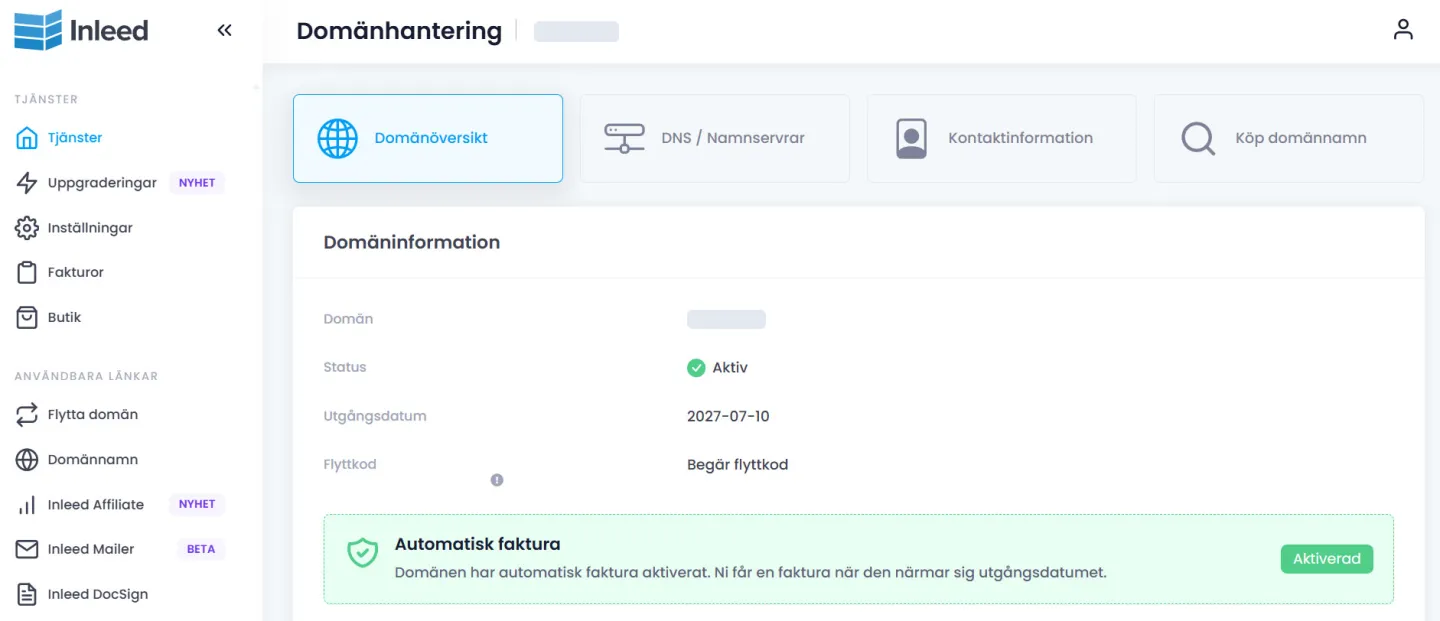Click the Status label

[345, 368]
